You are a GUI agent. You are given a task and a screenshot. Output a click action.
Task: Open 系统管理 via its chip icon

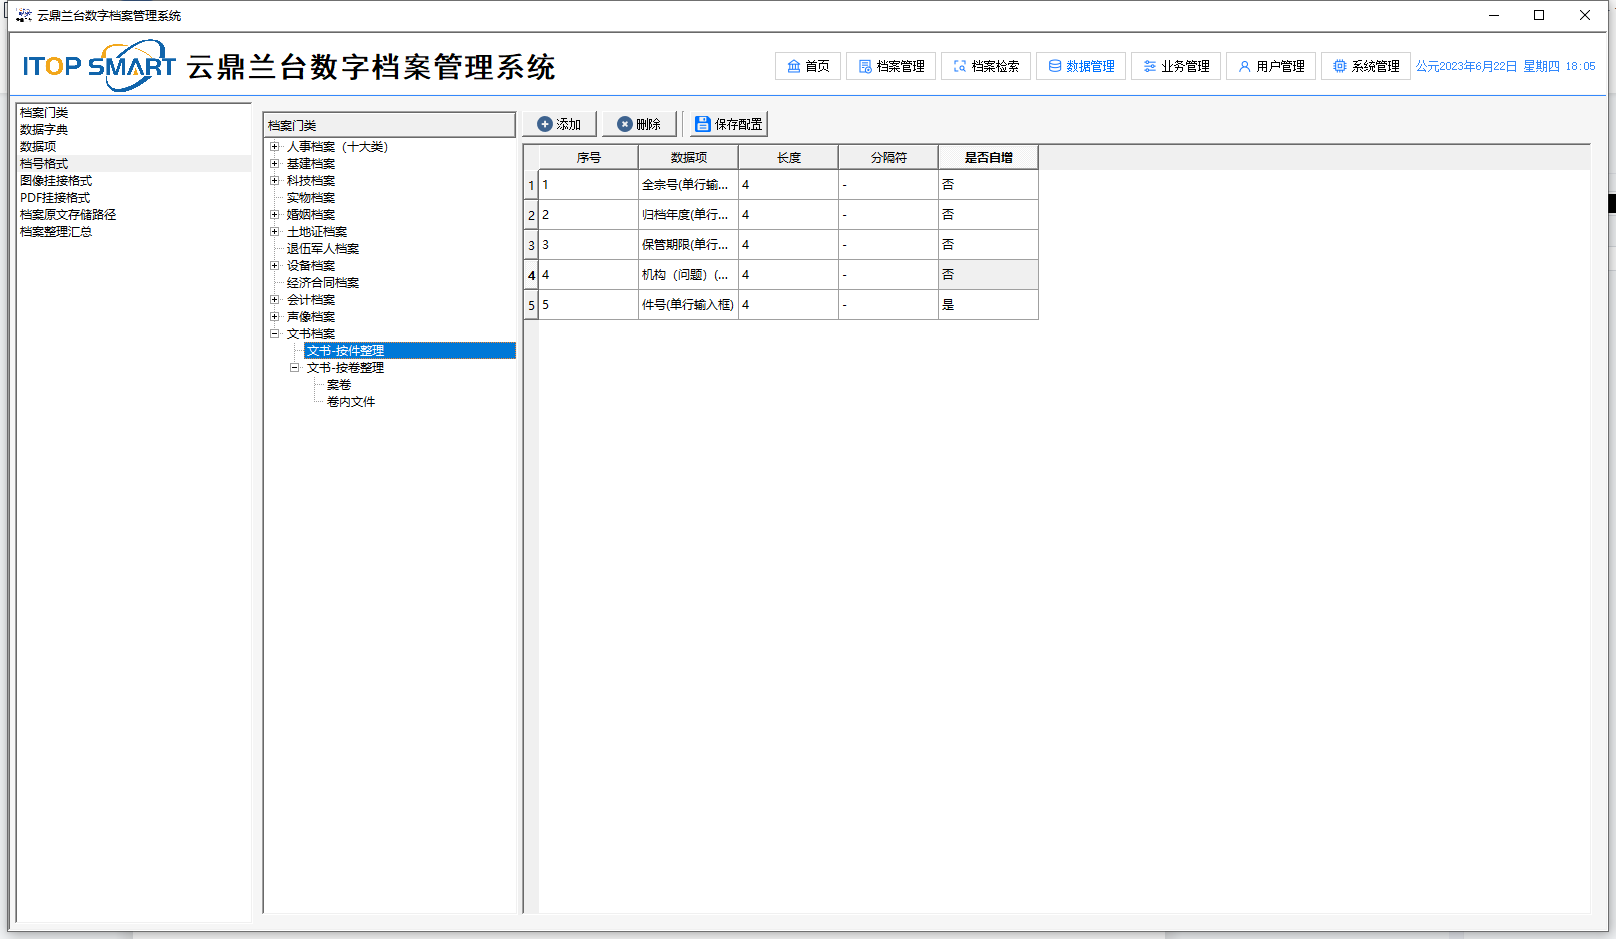click(x=1340, y=66)
